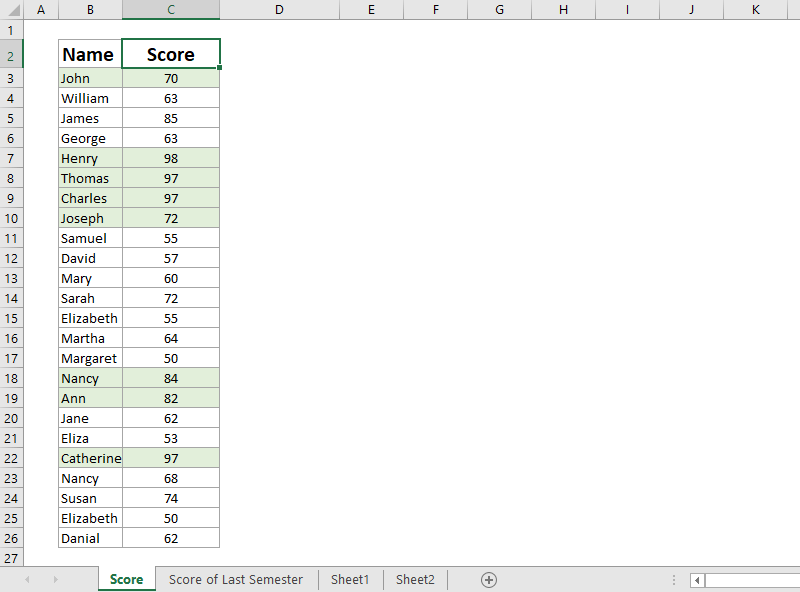The height and width of the screenshot is (592, 800).
Task: Open the Score of Last Semester sheet
Action: point(236,580)
